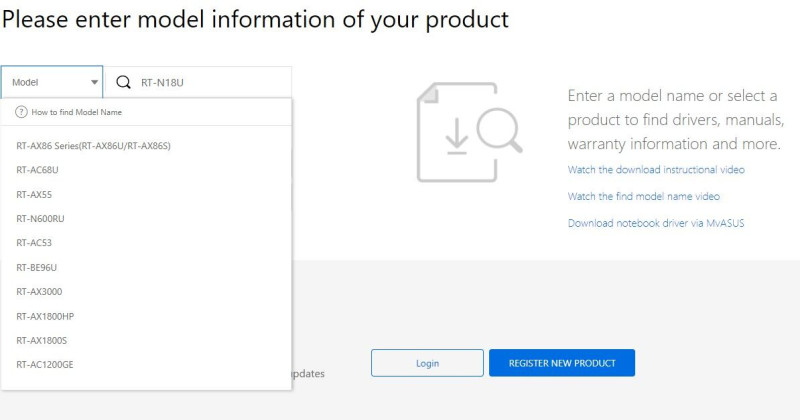Select RT-AC53 from the list
The image size is (800, 420).
[34, 243]
